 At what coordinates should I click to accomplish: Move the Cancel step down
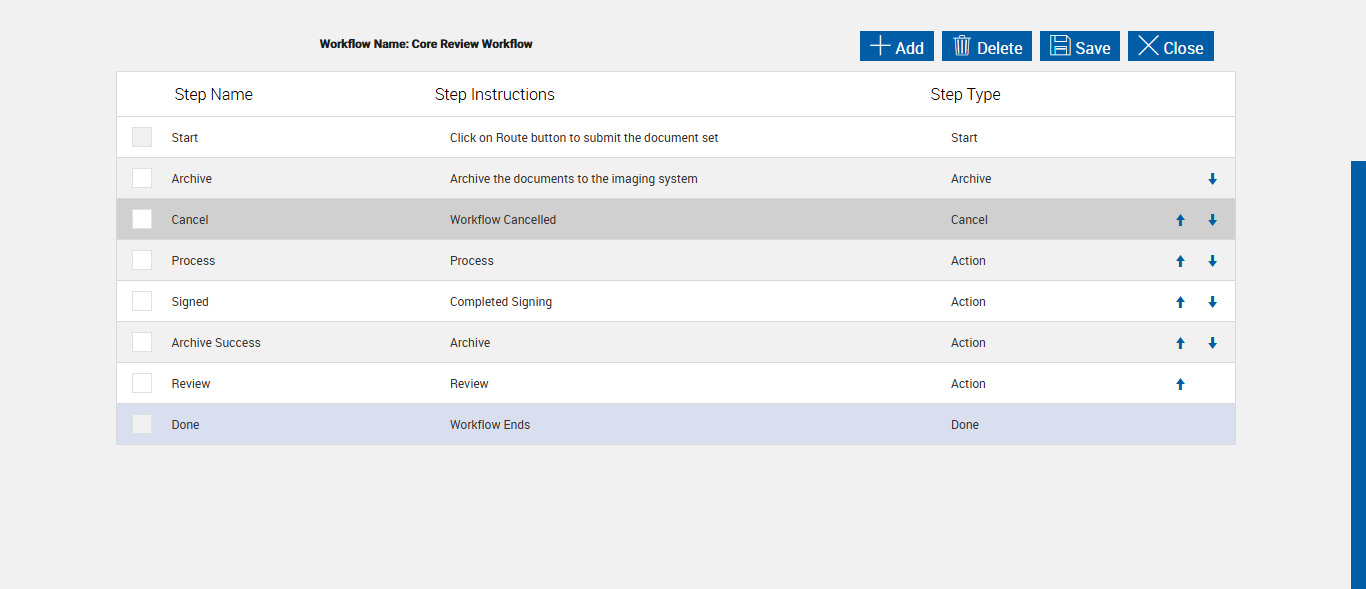coord(1212,220)
